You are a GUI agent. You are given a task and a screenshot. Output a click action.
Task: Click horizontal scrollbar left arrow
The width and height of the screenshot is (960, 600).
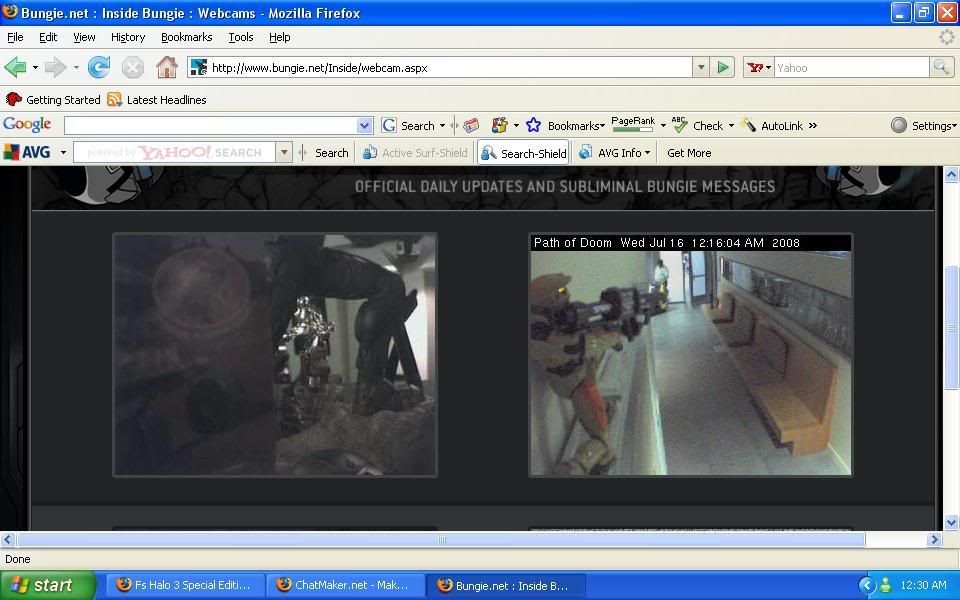click(8, 539)
